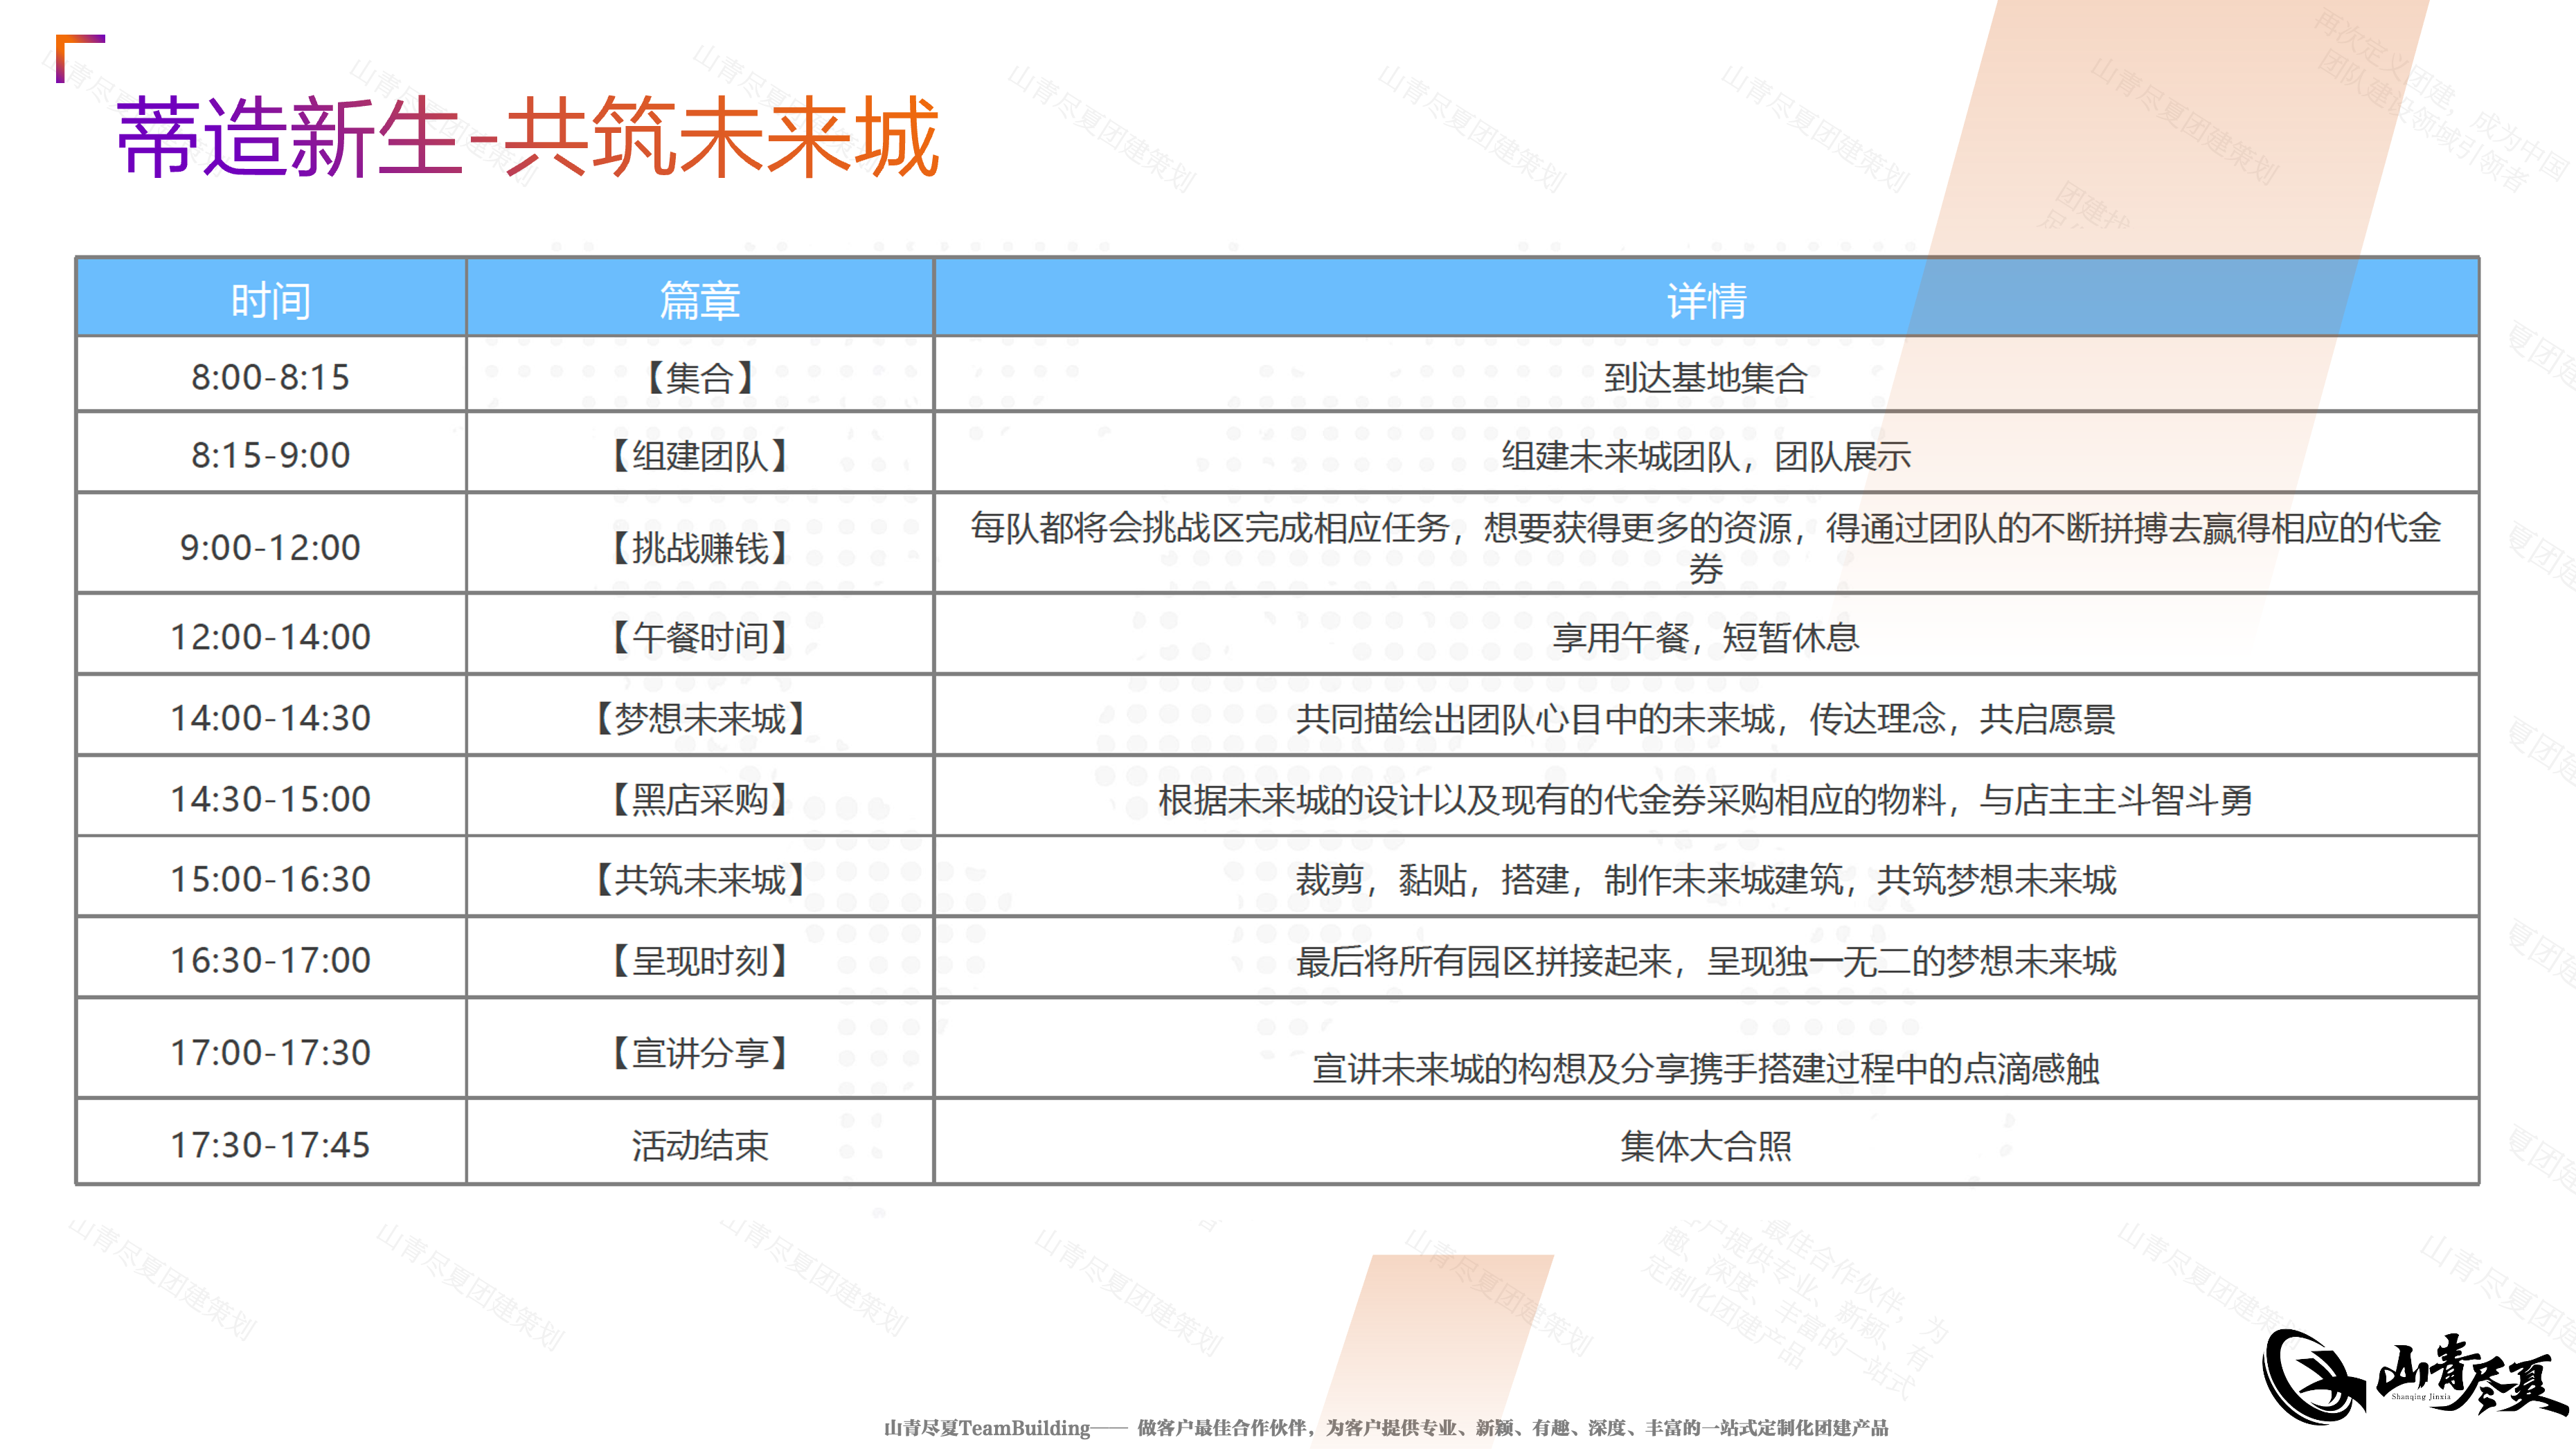Click the 【黑店采购】 chapter cell
Image resolution: width=2576 pixels, height=1449 pixels.
[x=700, y=799]
